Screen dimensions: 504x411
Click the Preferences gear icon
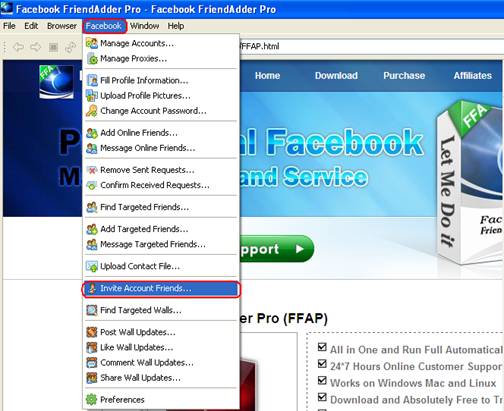pyautogui.click(x=92, y=399)
